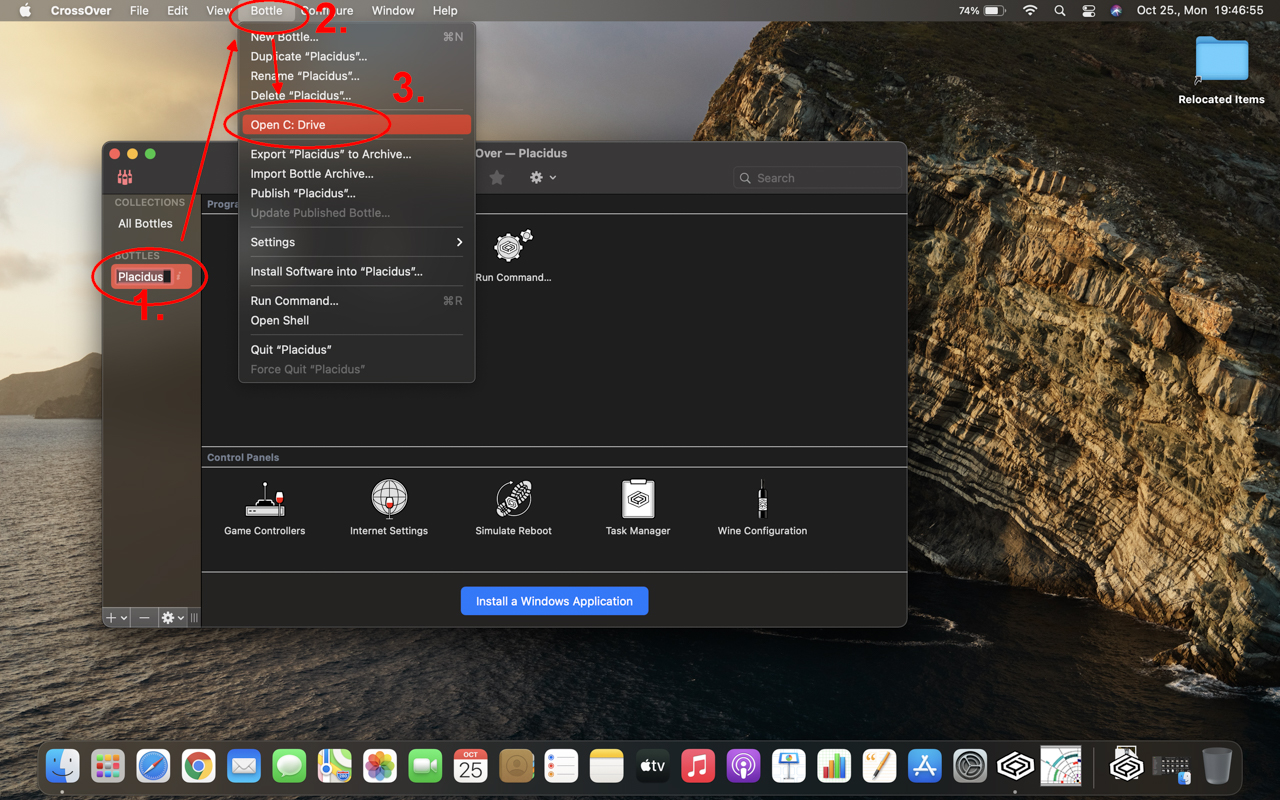This screenshot has height=800, width=1280.
Task: Select Export "Placidus" to Archive…
Action: pos(356,154)
